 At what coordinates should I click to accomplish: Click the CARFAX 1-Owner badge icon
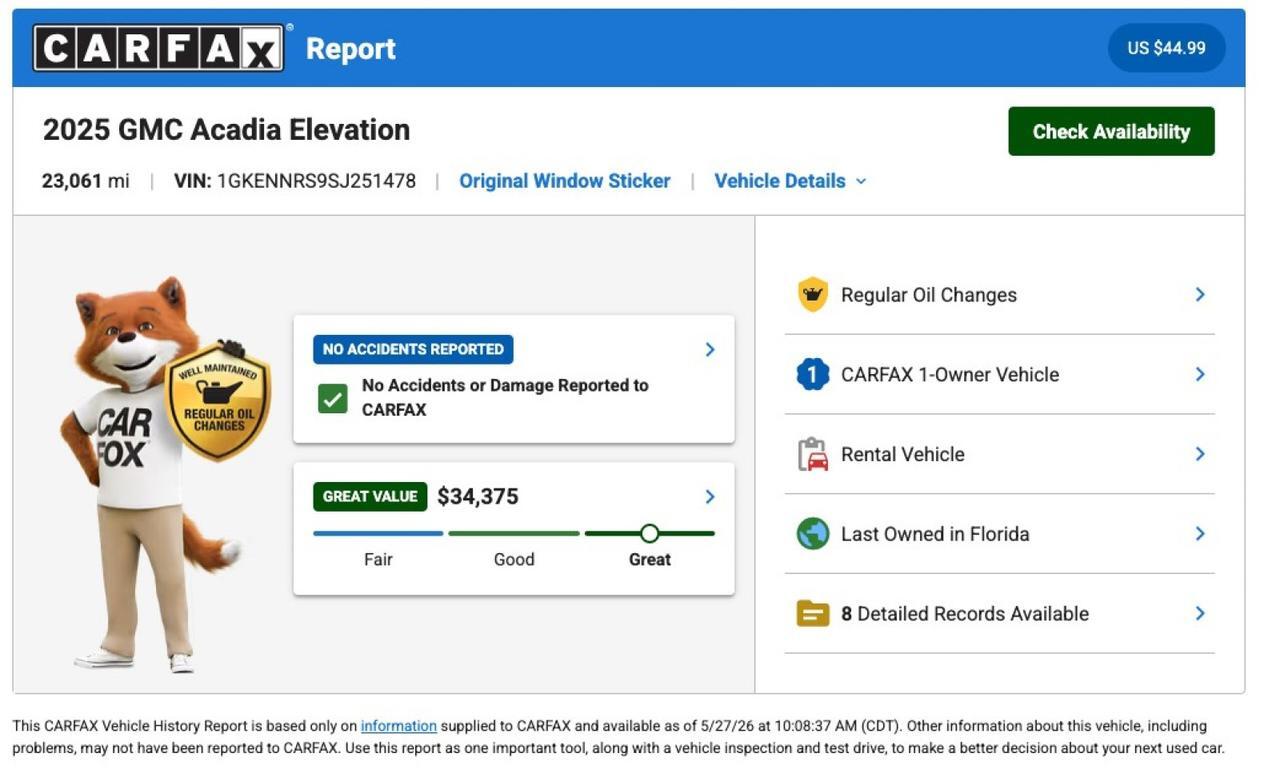[x=812, y=374]
